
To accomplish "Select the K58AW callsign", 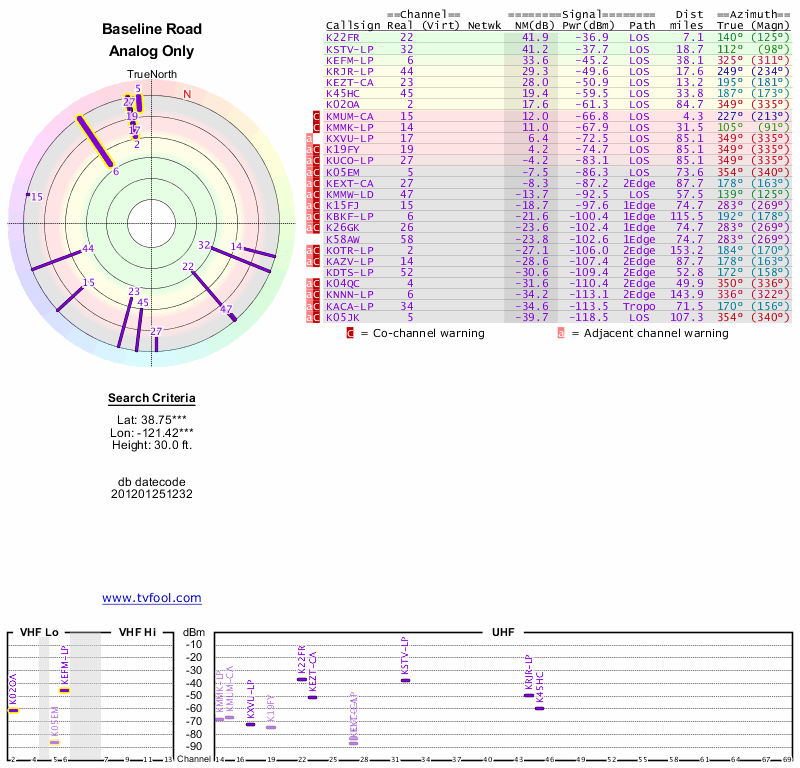I will click(343, 239).
